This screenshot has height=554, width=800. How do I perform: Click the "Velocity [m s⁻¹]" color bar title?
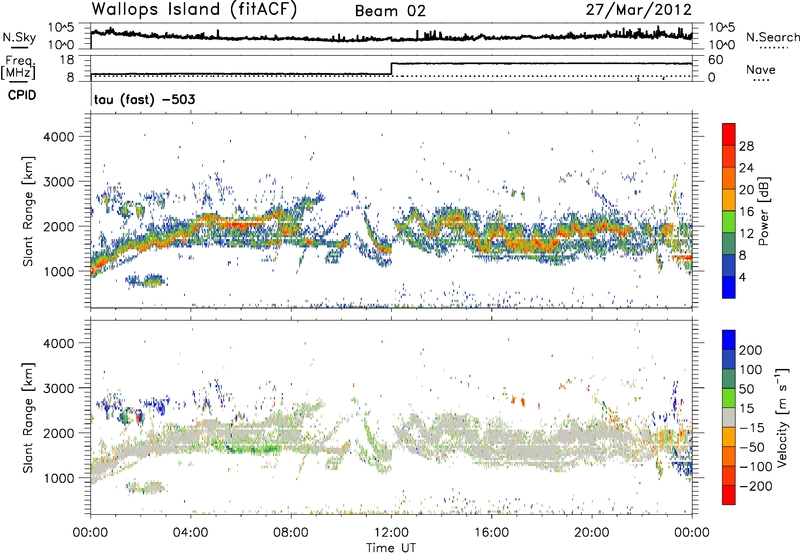[782, 418]
